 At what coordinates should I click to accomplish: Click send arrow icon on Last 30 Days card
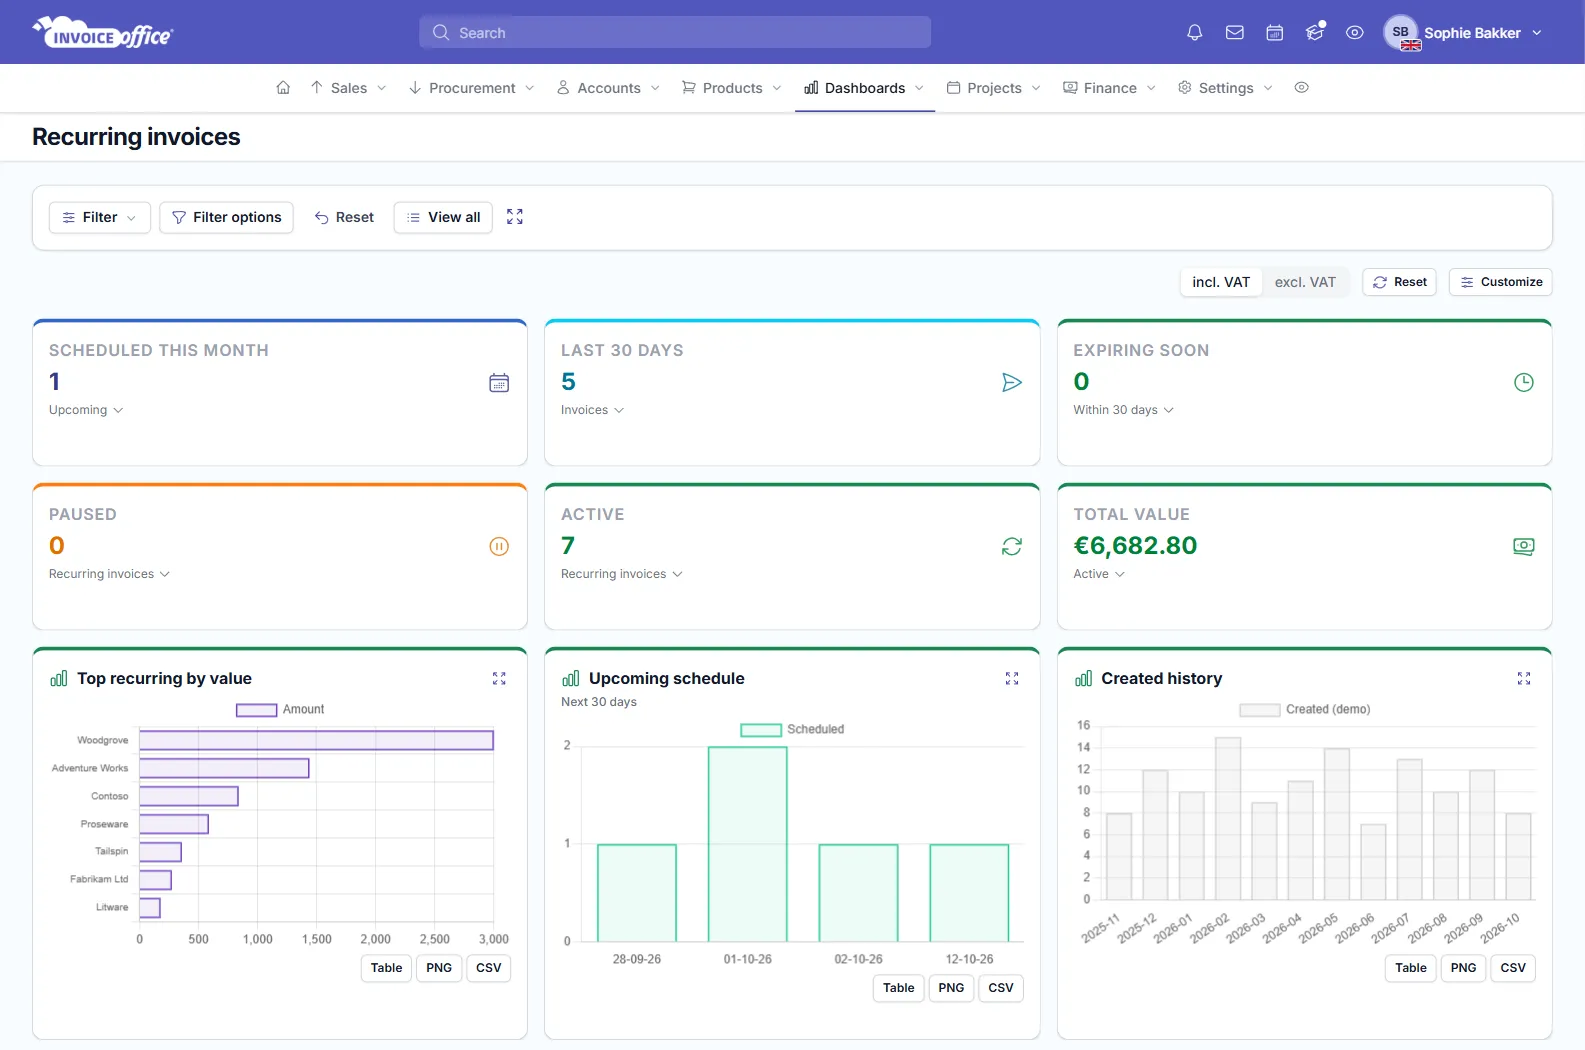pyautogui.click(x=1012, y=382)
